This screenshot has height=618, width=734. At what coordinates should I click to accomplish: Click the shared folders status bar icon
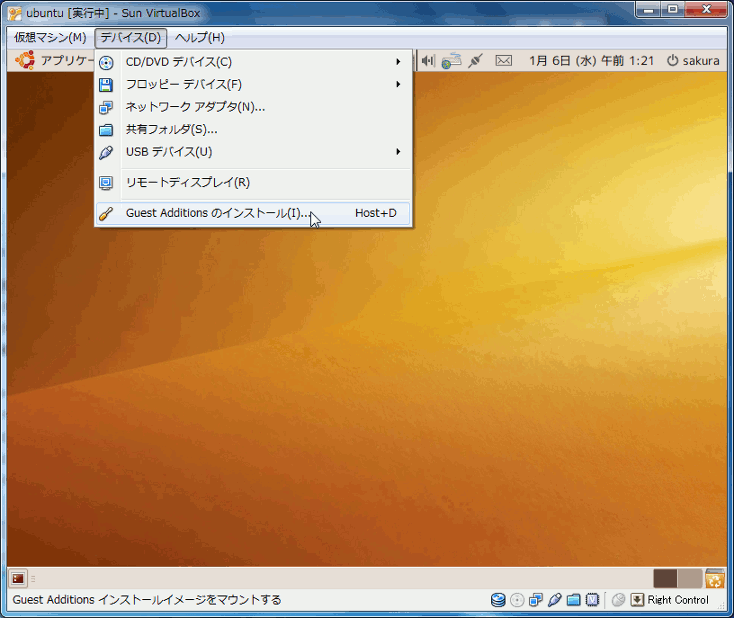[574, 600]
